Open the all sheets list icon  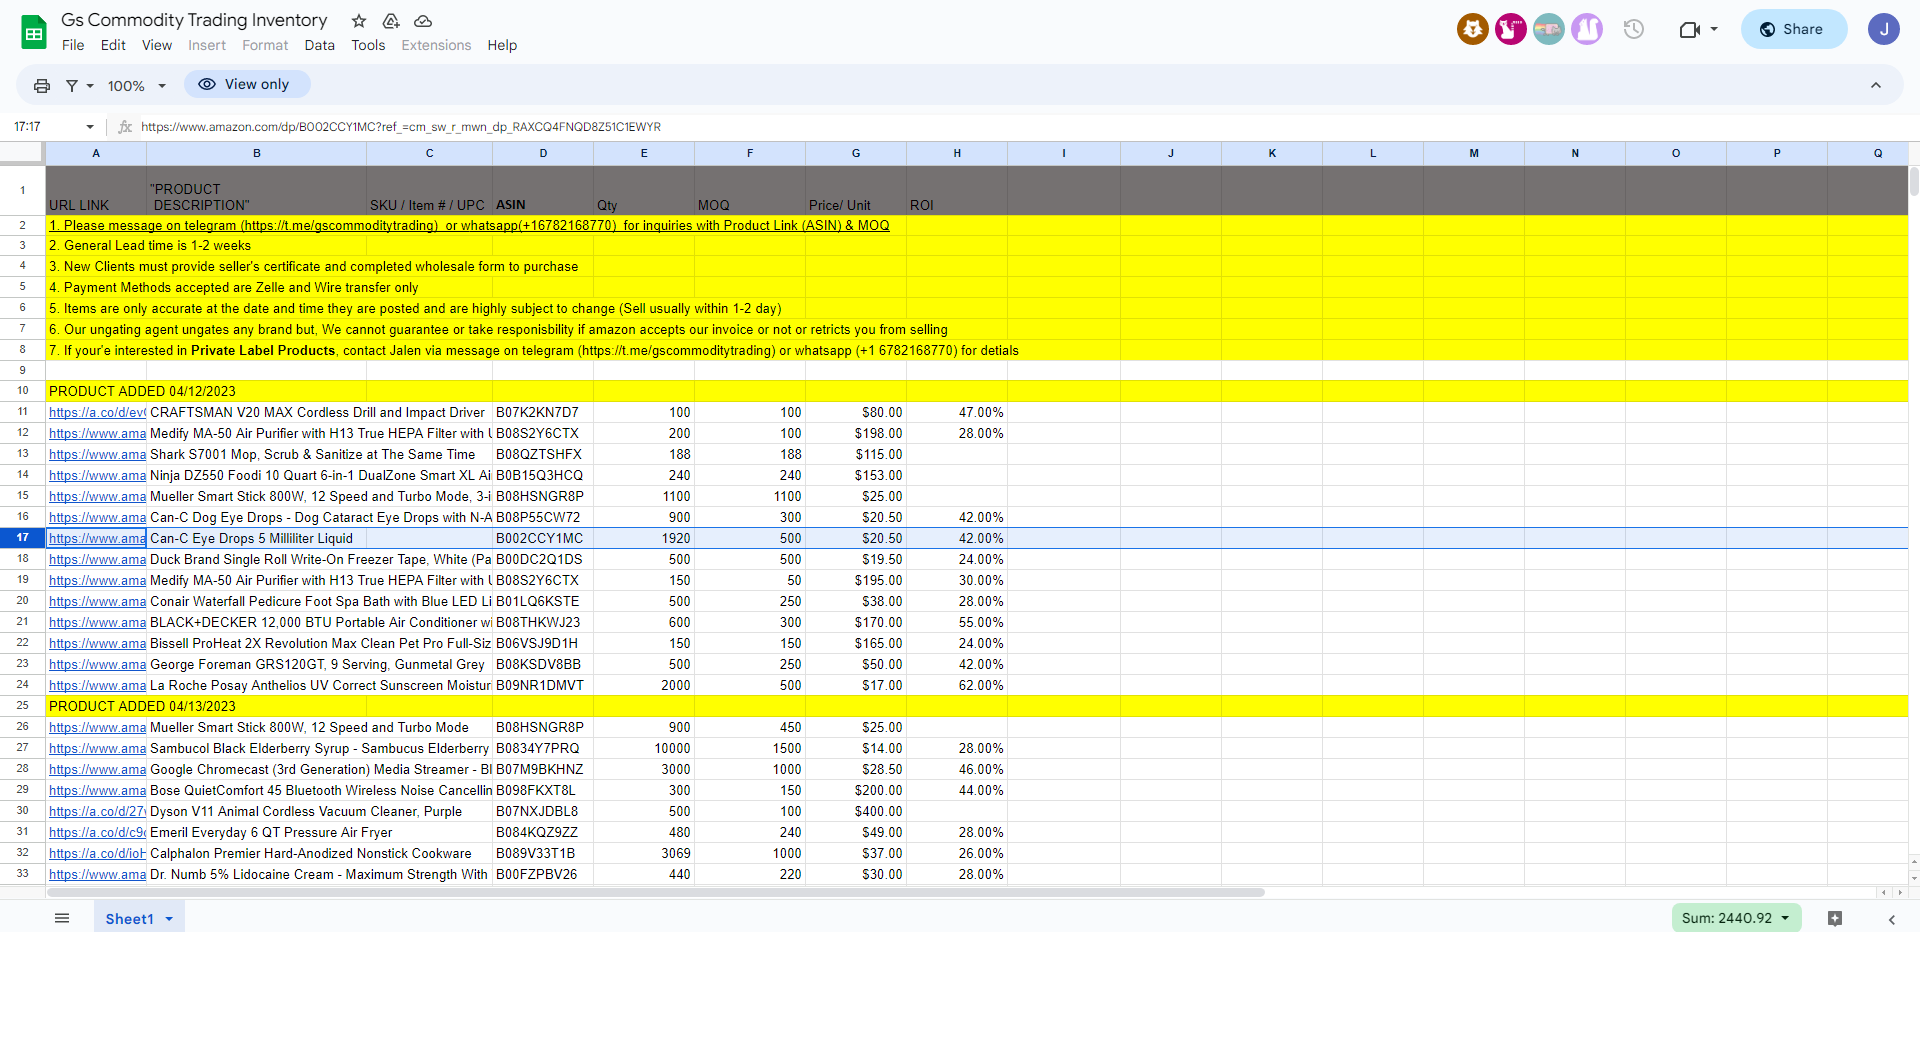pyautogui.click(x=62, y=918)
